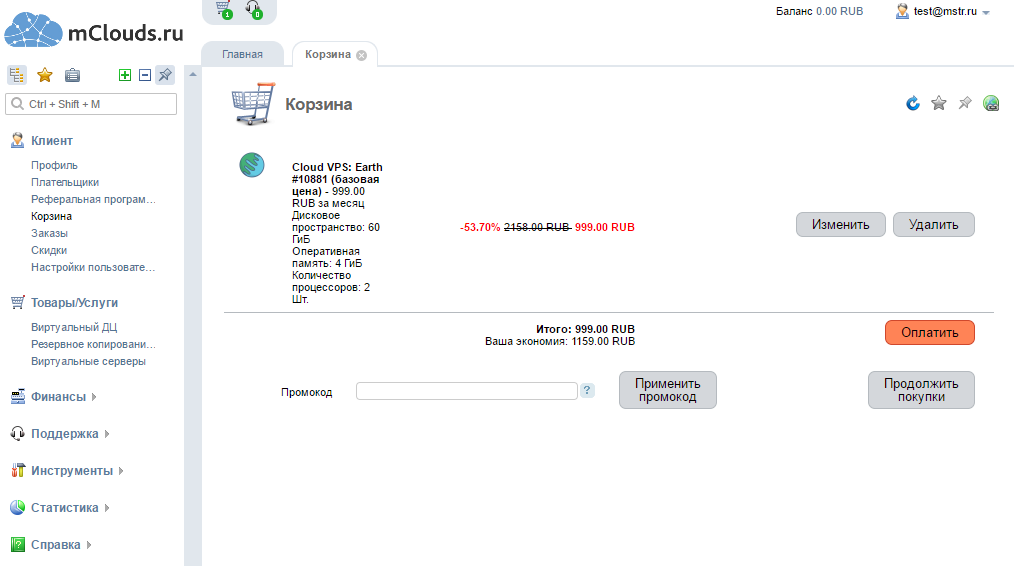Image resolution: width=1014 pixels, height=566 pixels.
Task: Show the menu tree view icon
Action: click(x=17, y=75)
